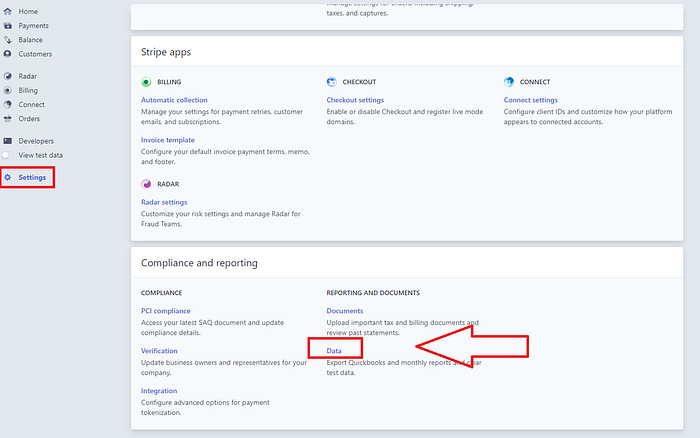Select Customers in the sidebar

point(35,54)
